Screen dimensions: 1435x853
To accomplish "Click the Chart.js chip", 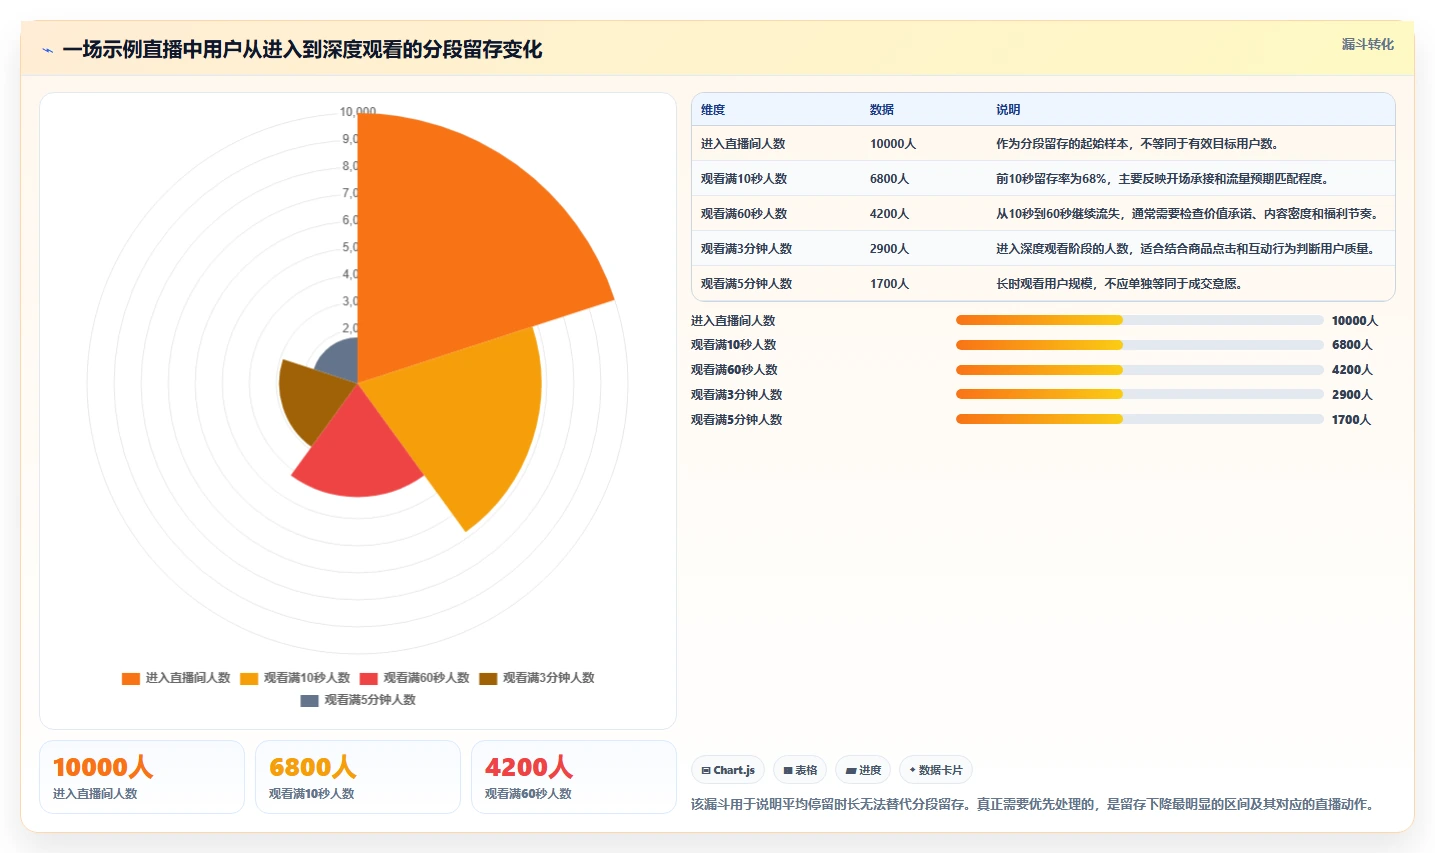I will (728, 770).
